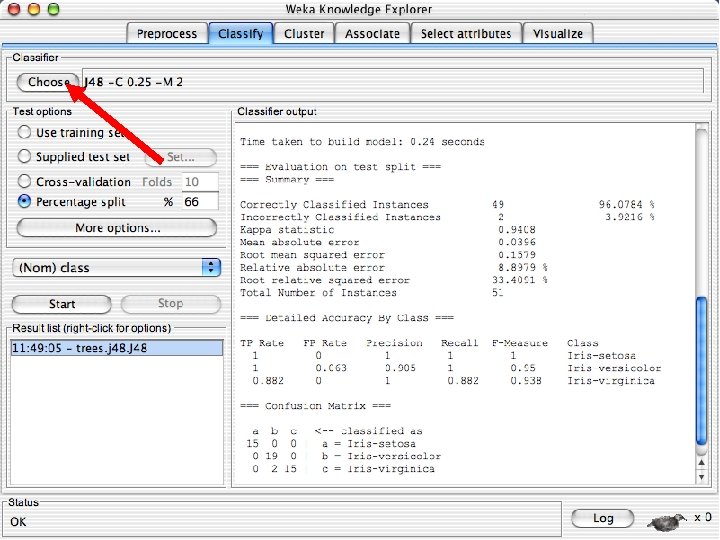This screenshot has height=540, width=720.
Task: Click the Incorrectly Classified Instances line
Action: pyautogui.click(x=447, y=217)
